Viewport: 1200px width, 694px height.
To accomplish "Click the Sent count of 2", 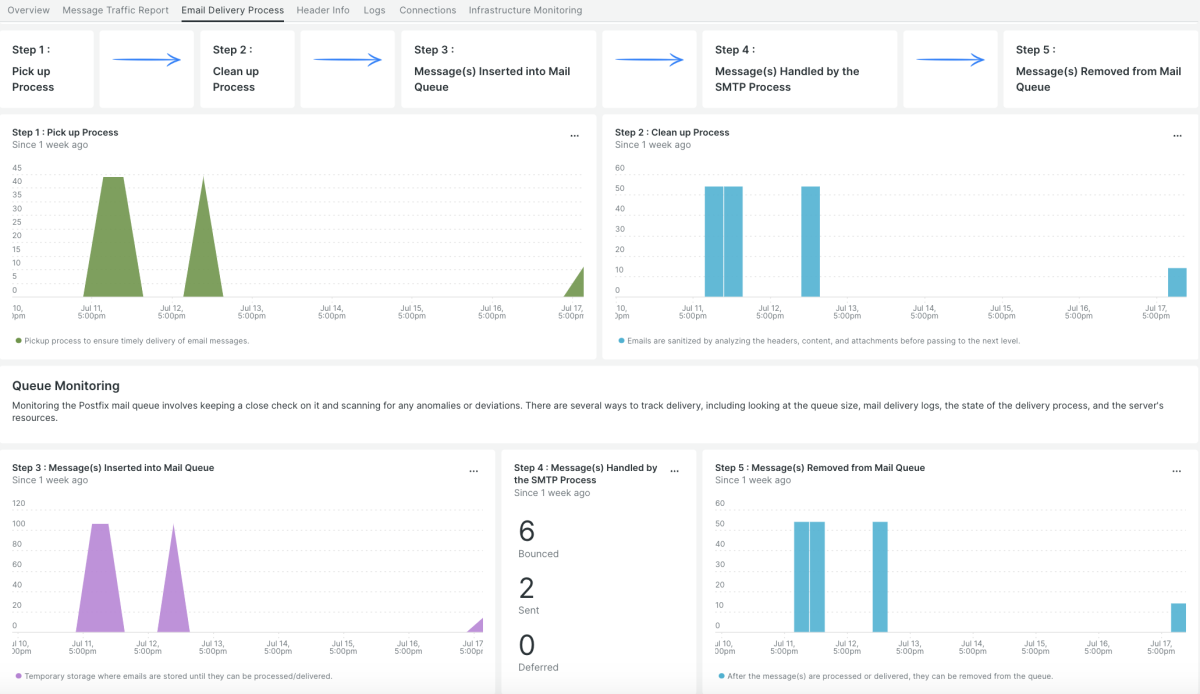I will point(527,588).
